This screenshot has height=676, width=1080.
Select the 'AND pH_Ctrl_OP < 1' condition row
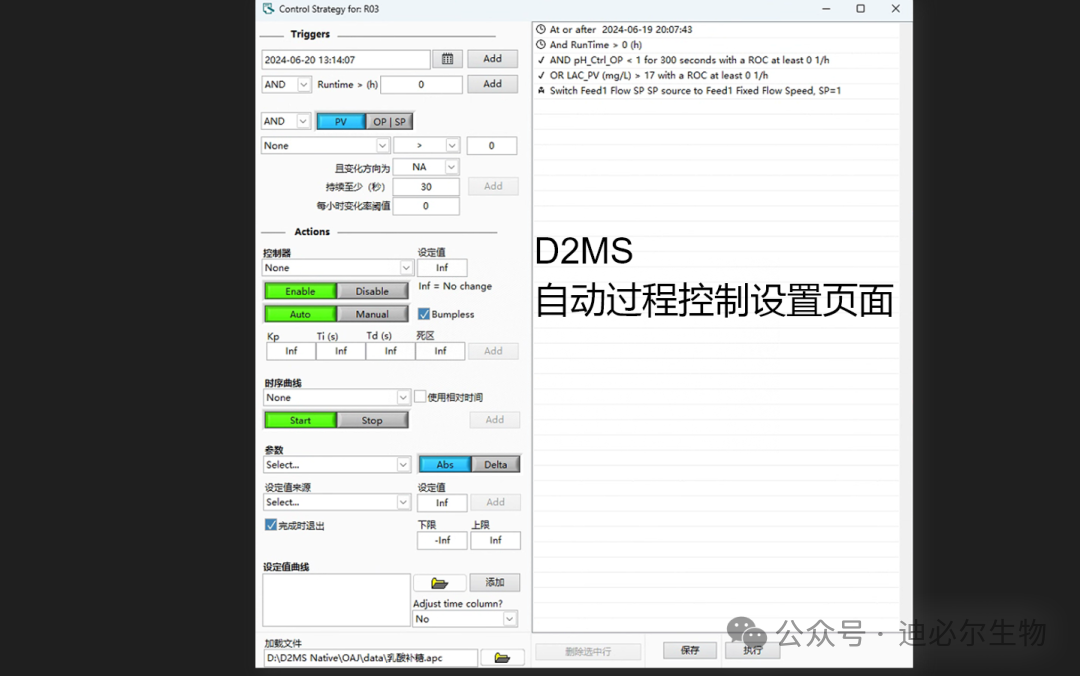pos(716,60)
